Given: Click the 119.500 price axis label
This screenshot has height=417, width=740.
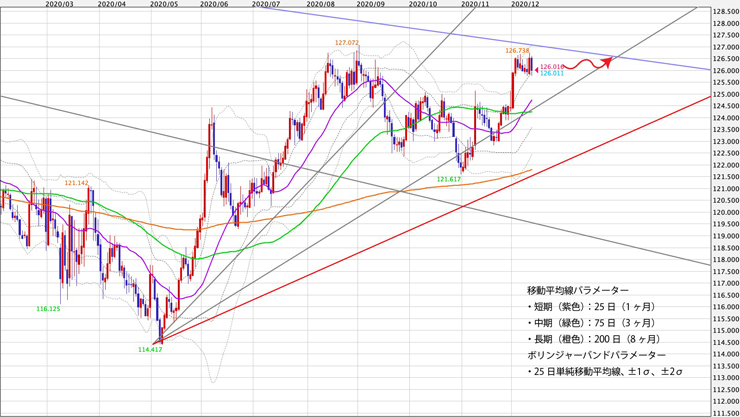Looking at the screenshot, I should [x=727, y=224].
